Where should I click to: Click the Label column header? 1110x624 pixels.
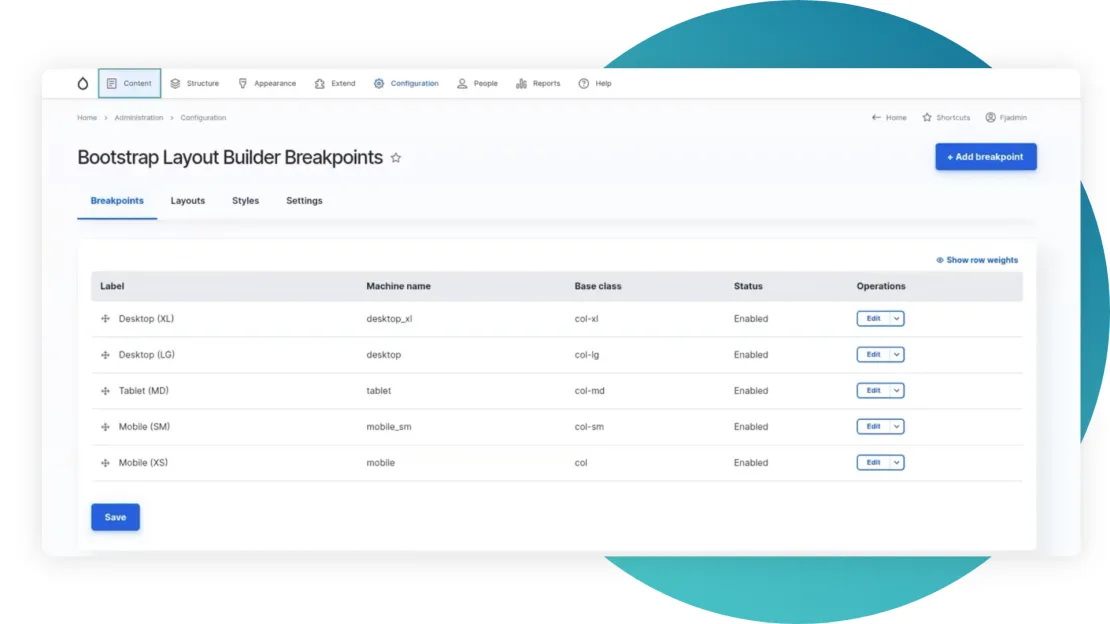pyautogui.click(x=112, y=286)
